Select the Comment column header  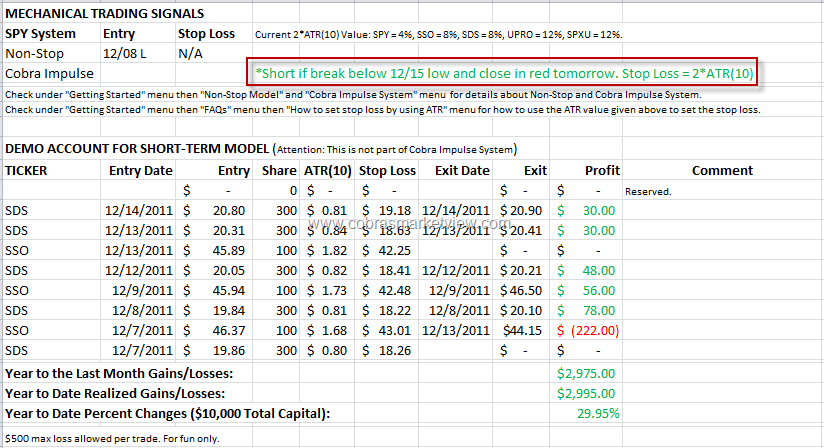pyautogui.click(x=722, y=171)
